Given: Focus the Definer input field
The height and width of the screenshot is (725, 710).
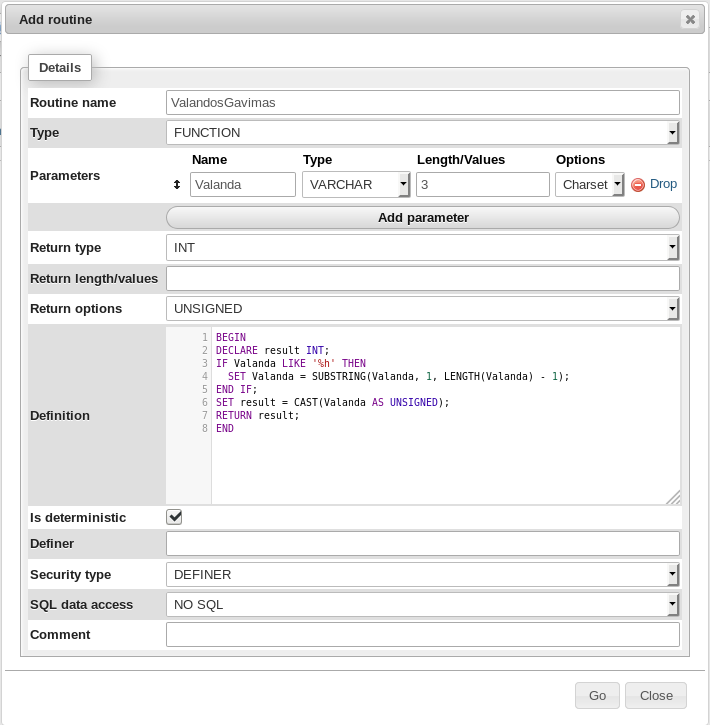Looking at the screenshot, I should point(422,543).
